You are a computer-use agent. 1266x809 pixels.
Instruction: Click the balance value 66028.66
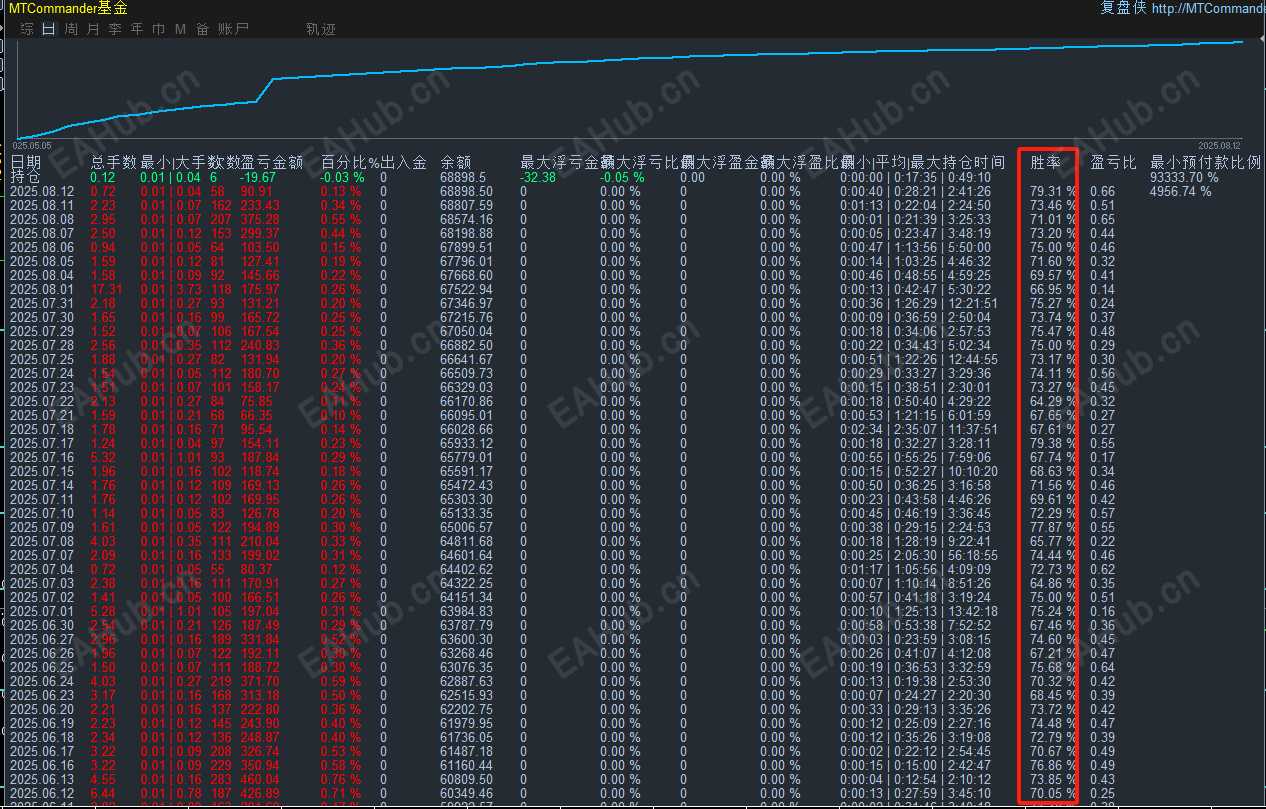466,429
